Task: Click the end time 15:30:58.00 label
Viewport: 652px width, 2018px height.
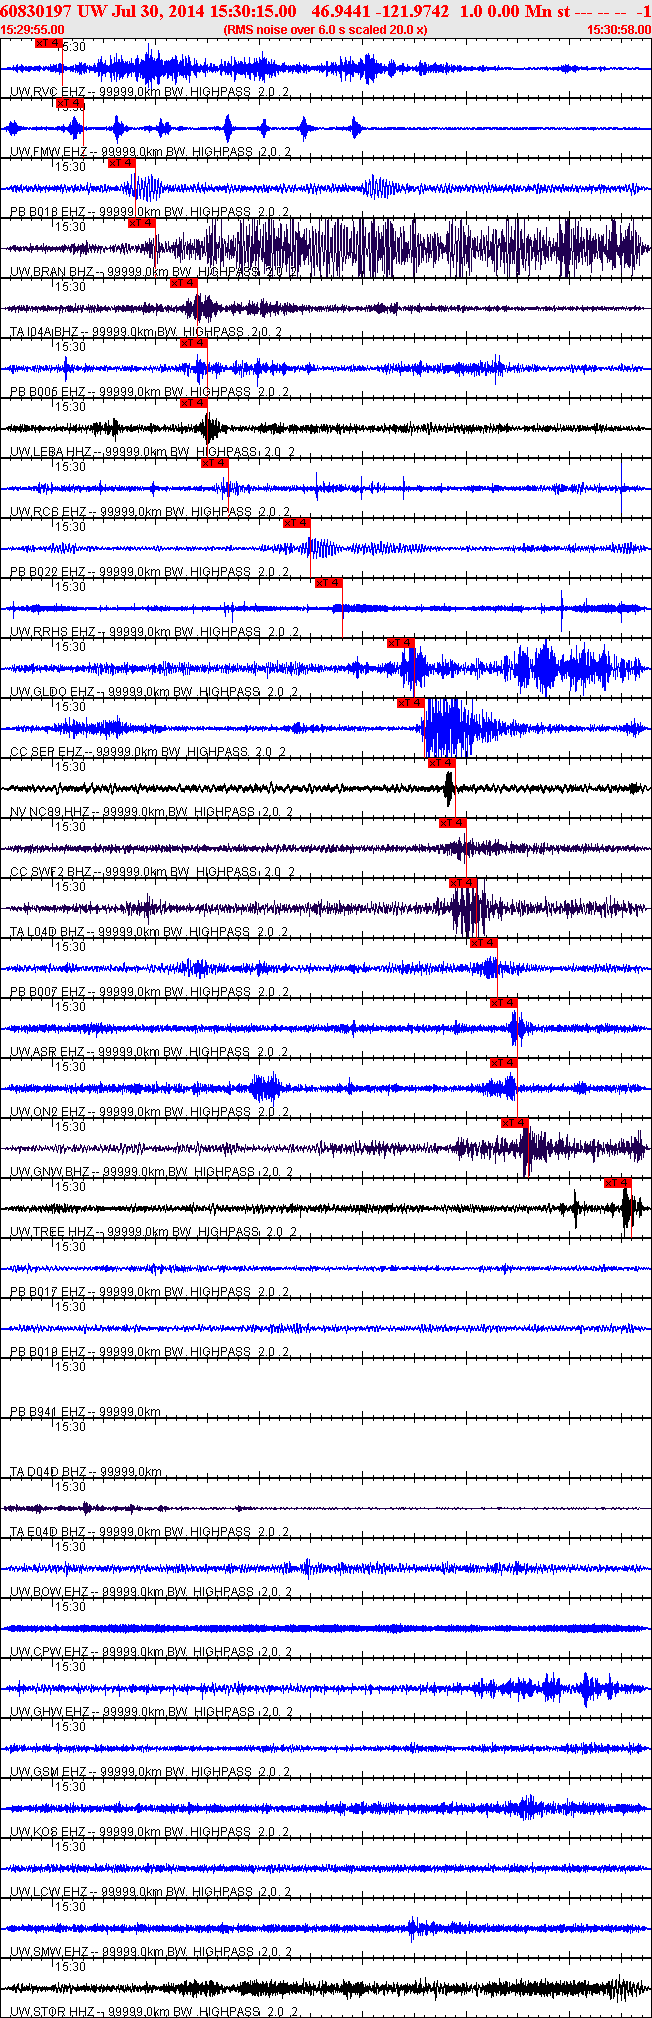Action: [618, 30]
